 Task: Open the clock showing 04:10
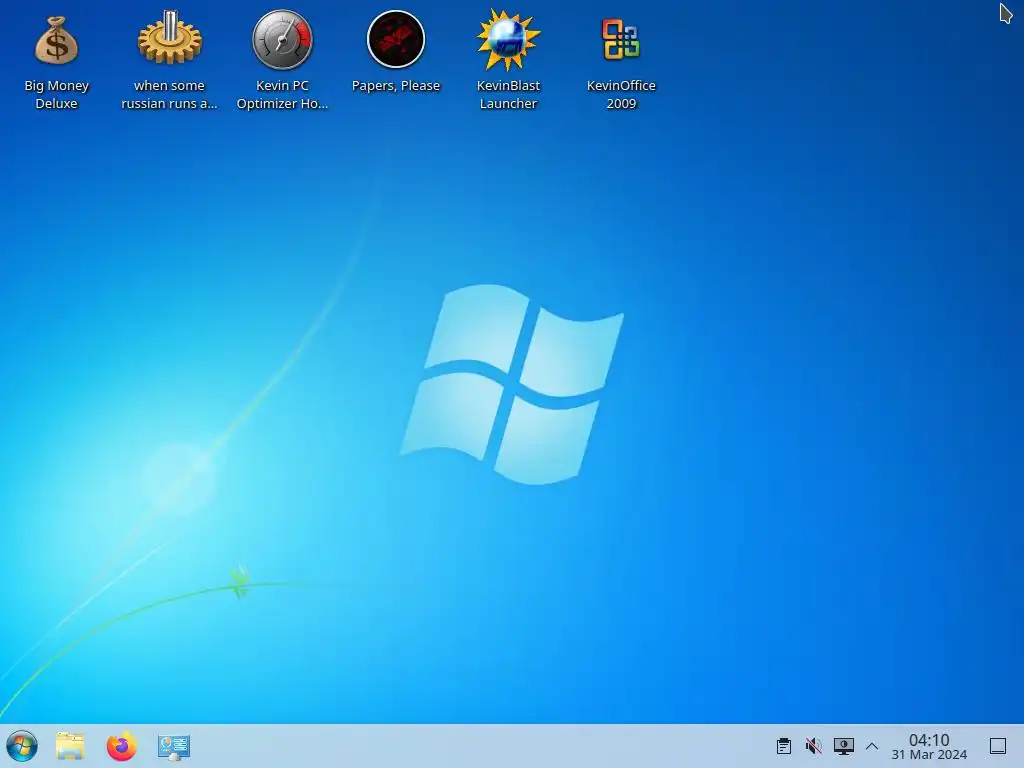click(x=929, y=746)
